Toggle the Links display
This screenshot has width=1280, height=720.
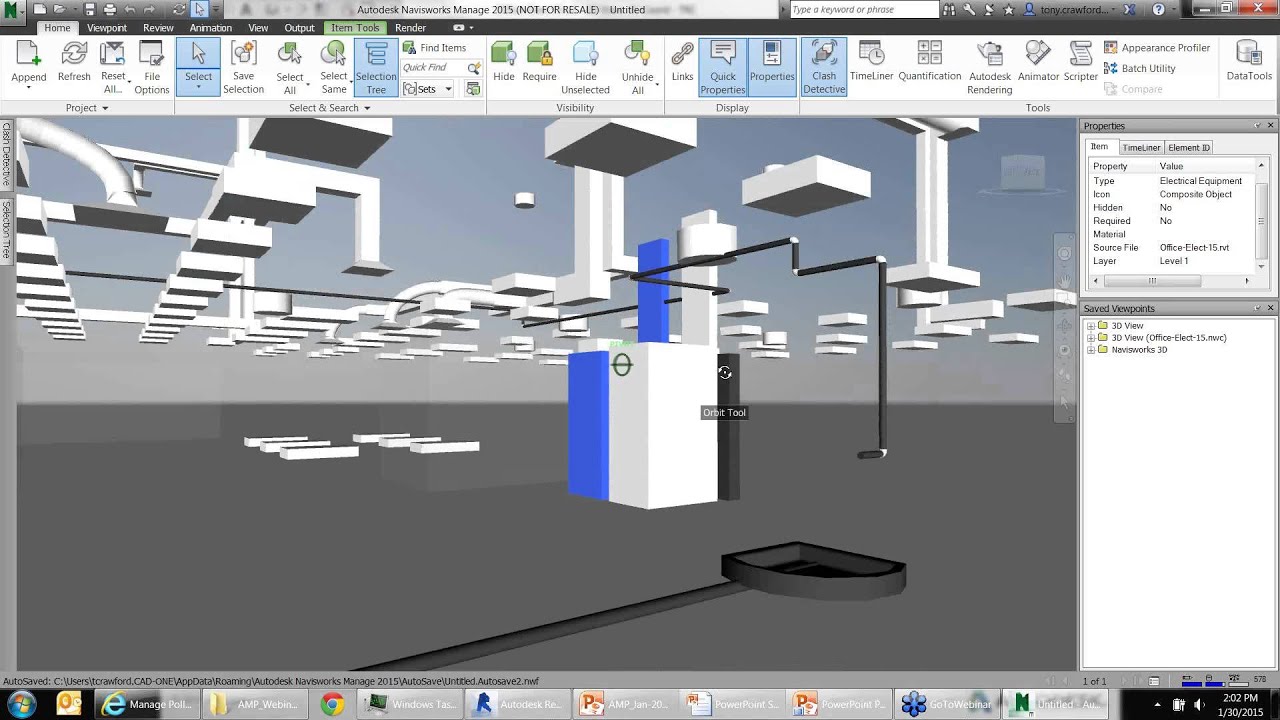[682, 62]
